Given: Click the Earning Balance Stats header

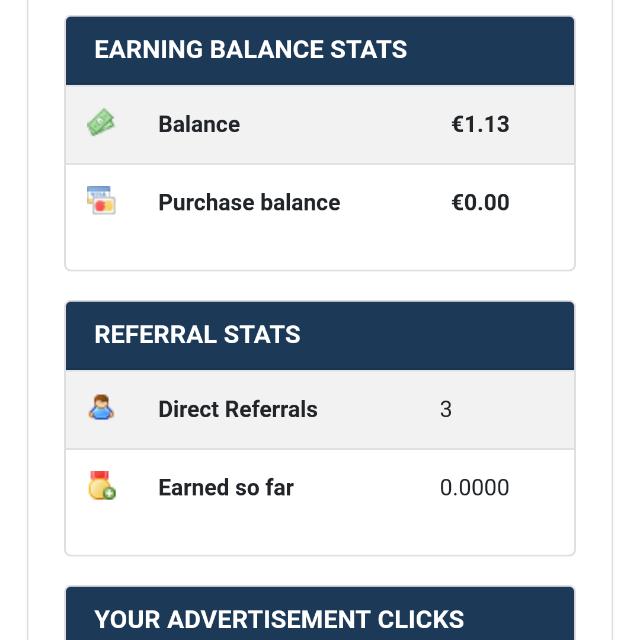Looking at the screenshot, I should point(250,50).
